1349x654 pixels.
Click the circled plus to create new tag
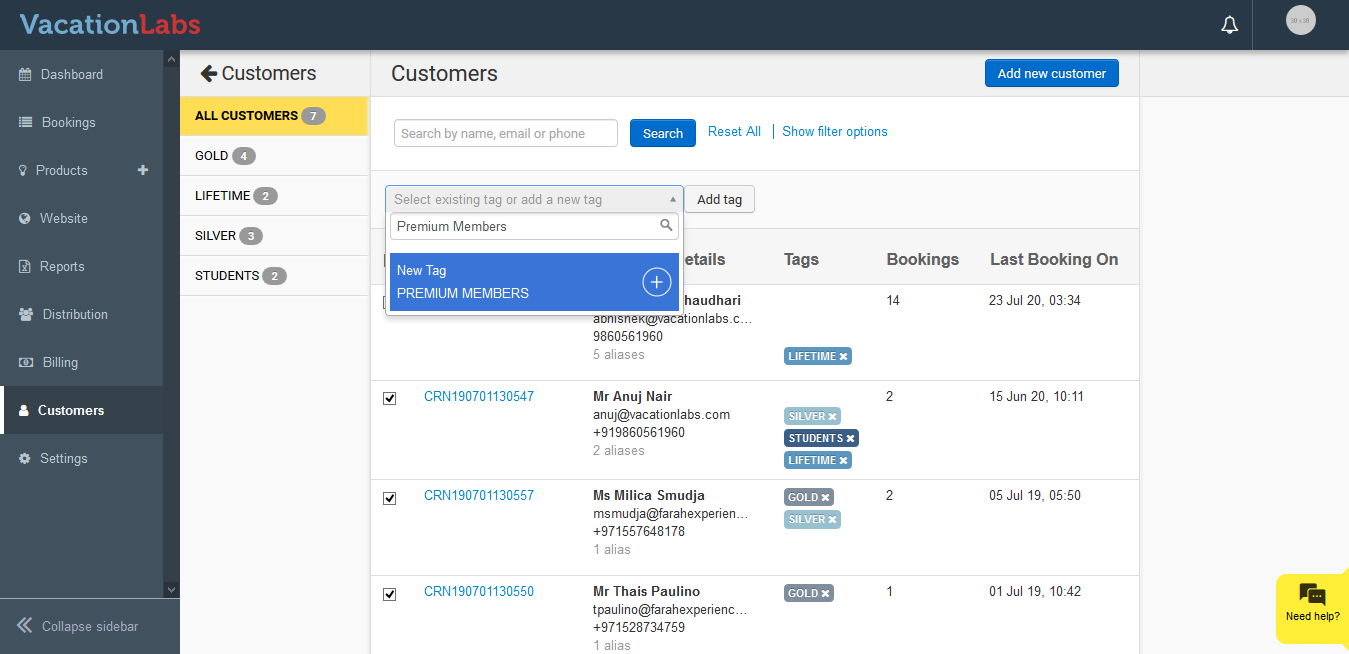click(656, 282)
